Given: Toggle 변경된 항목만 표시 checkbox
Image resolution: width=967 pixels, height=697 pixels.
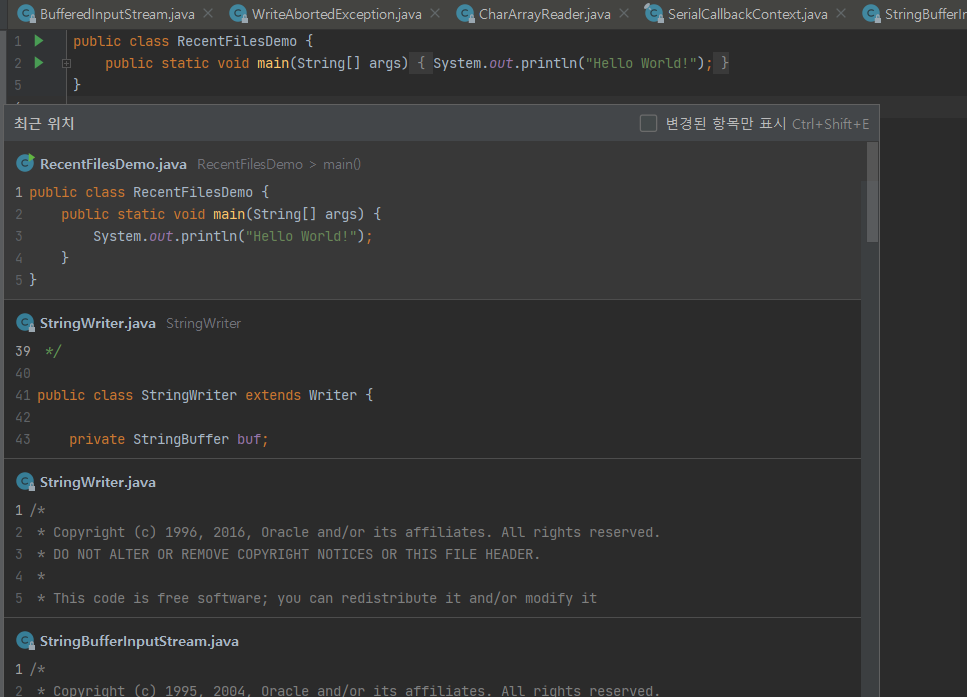Looking at the screenshot, I should [648, 123].
